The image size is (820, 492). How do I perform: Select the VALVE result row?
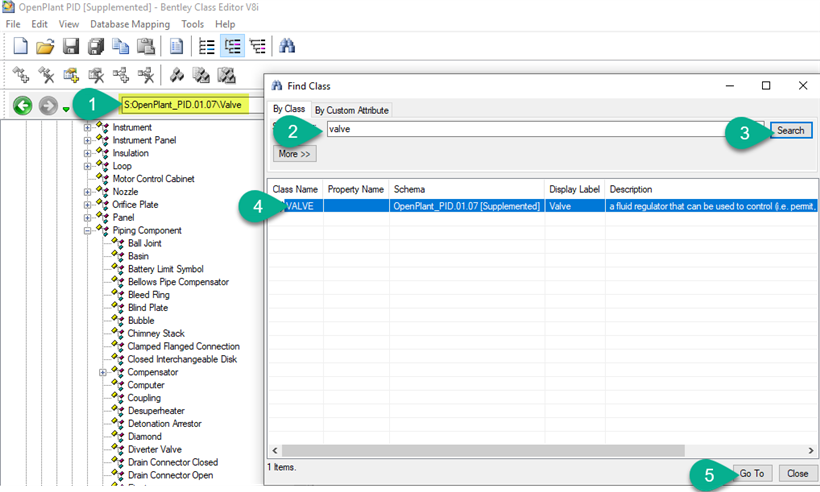tap(543, 206)
